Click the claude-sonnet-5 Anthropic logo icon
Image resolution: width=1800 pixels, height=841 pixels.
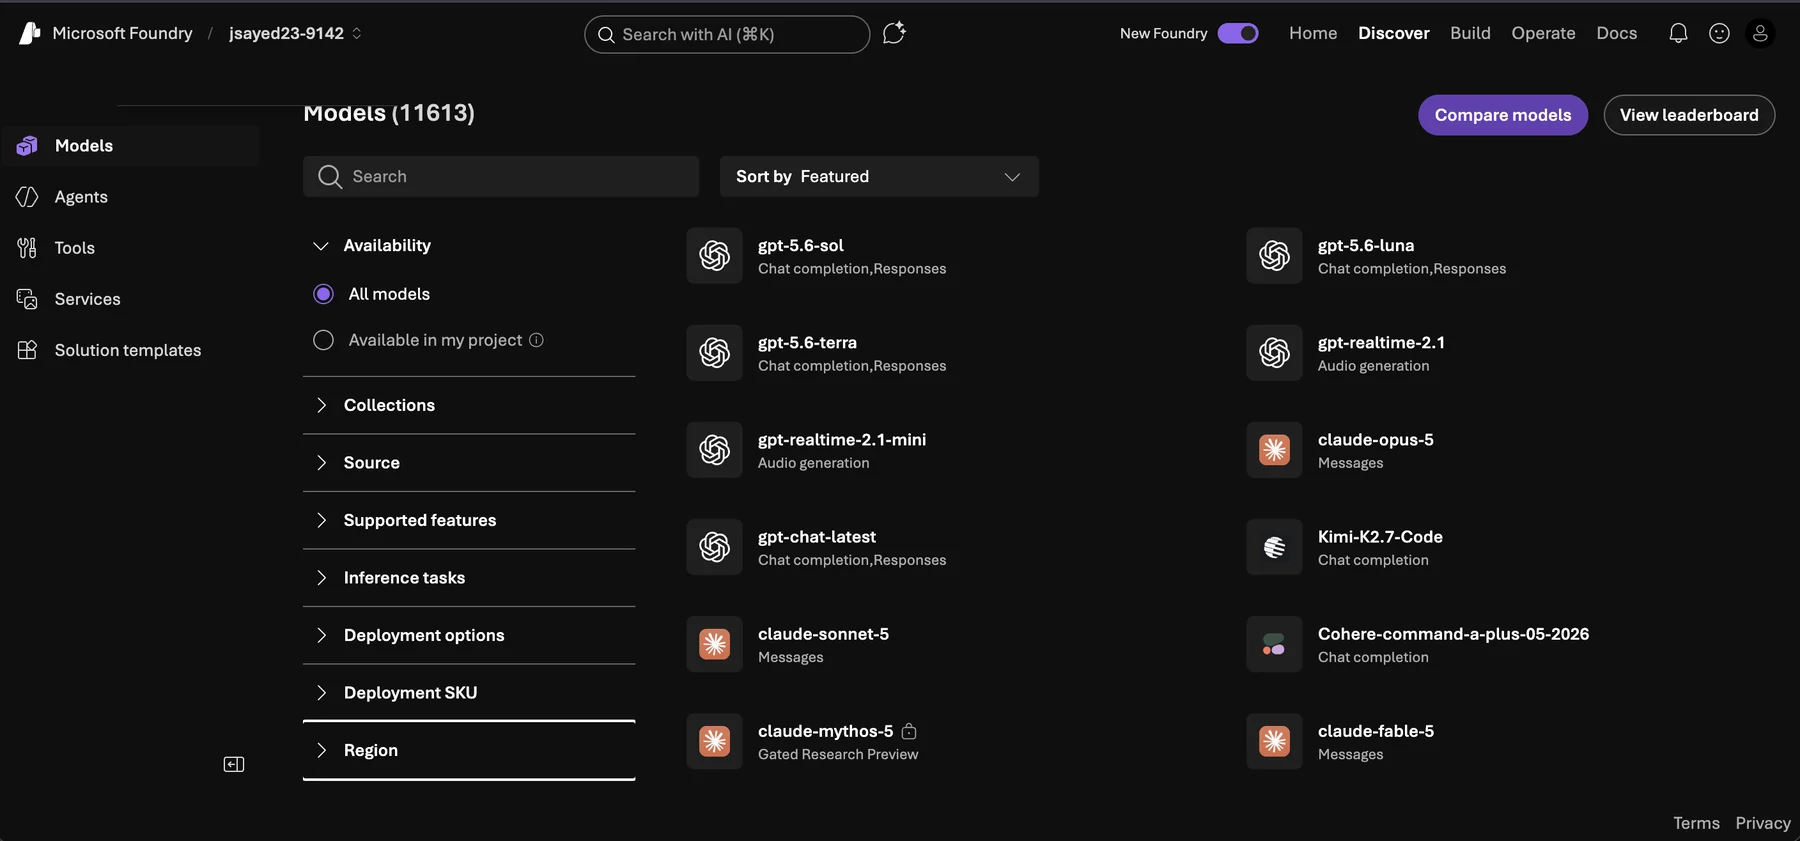click(x=714, y=644)
